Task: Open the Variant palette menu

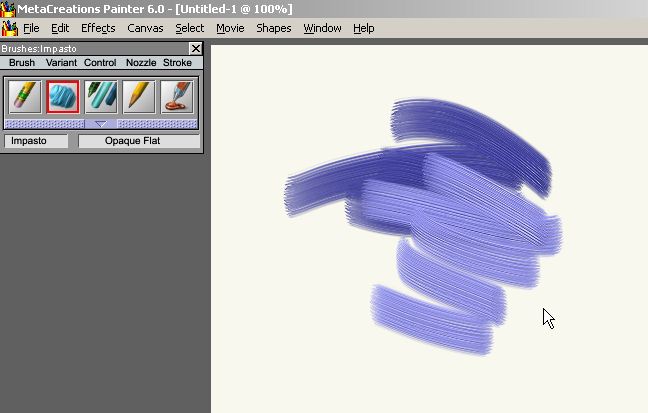Action: (61, 62)
